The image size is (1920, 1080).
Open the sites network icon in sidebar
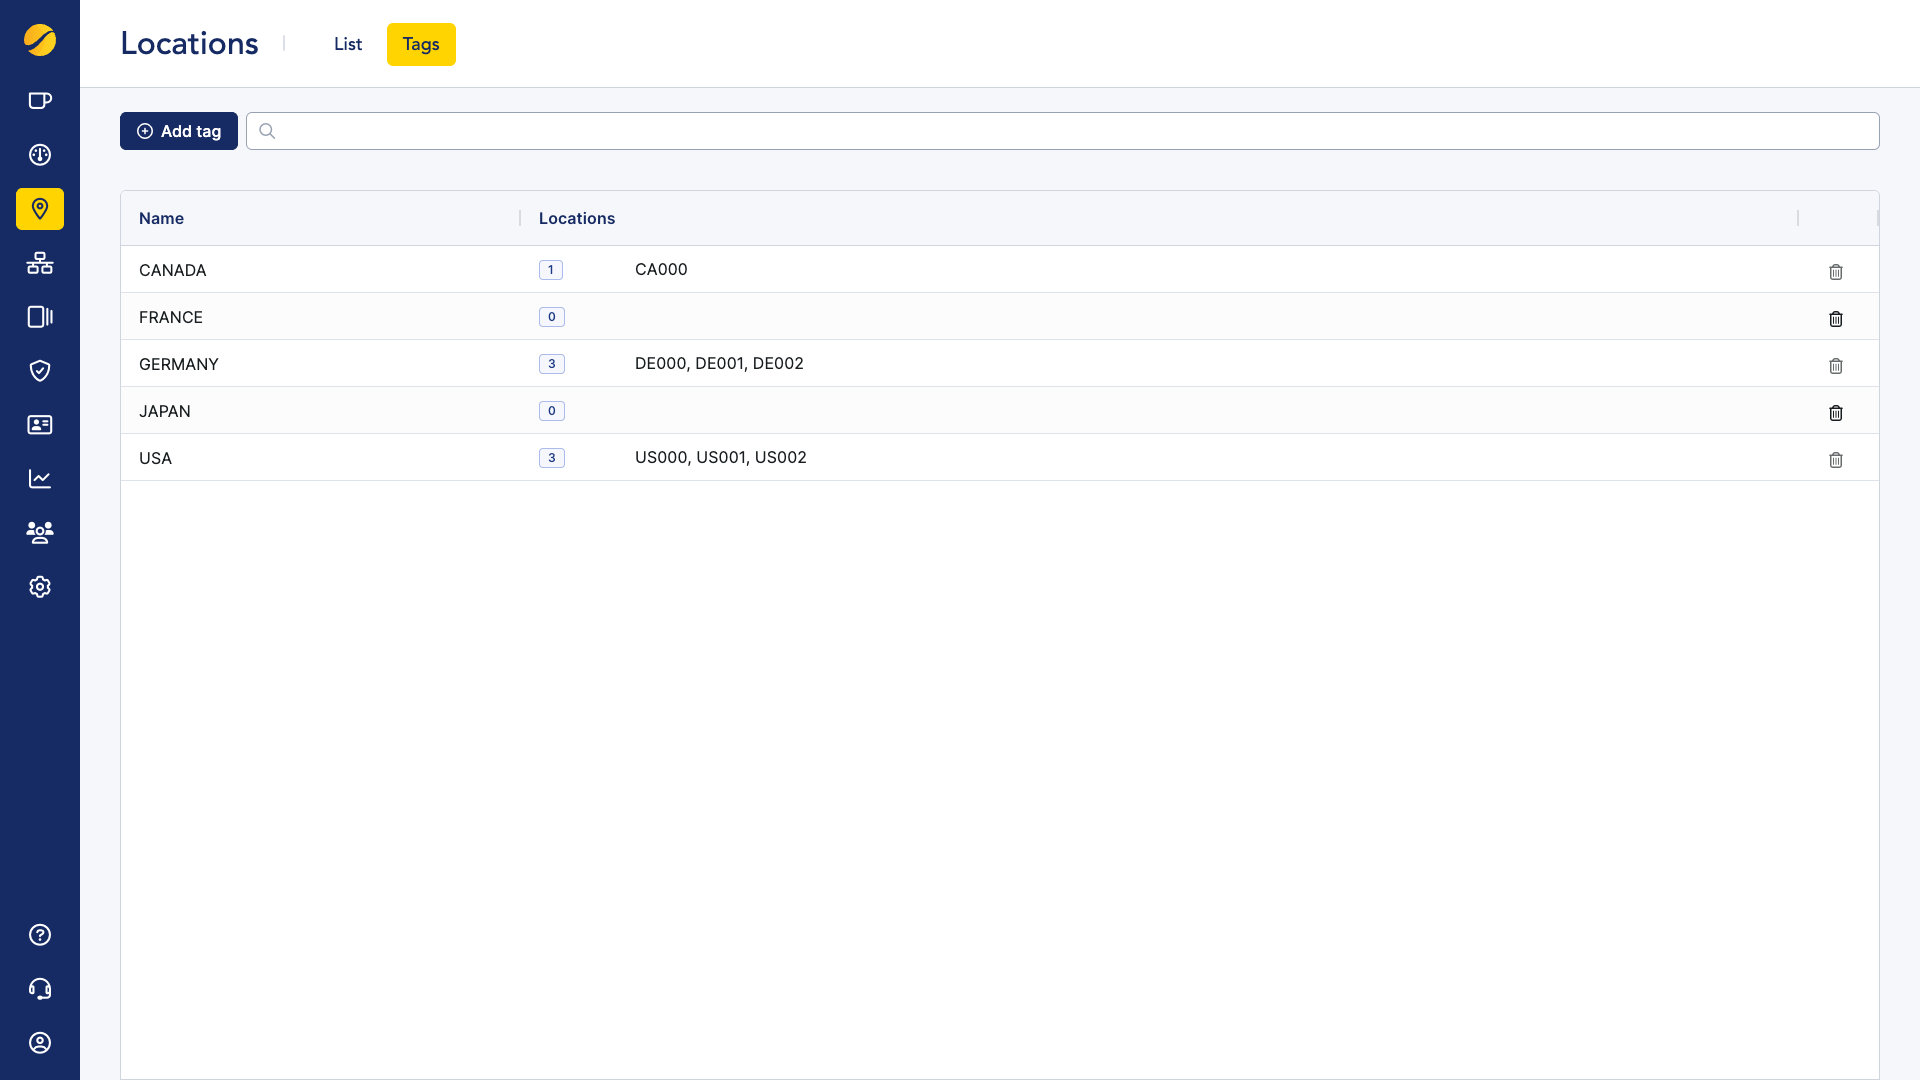(x=40, y=263)
